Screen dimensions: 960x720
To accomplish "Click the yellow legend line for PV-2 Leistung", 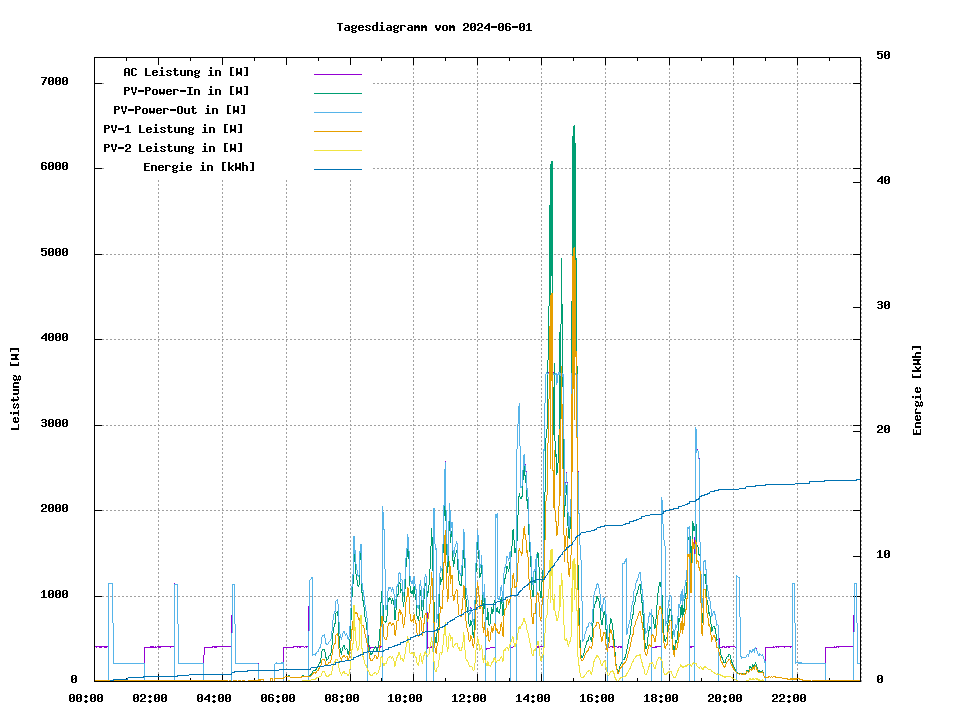I will 337,150.
